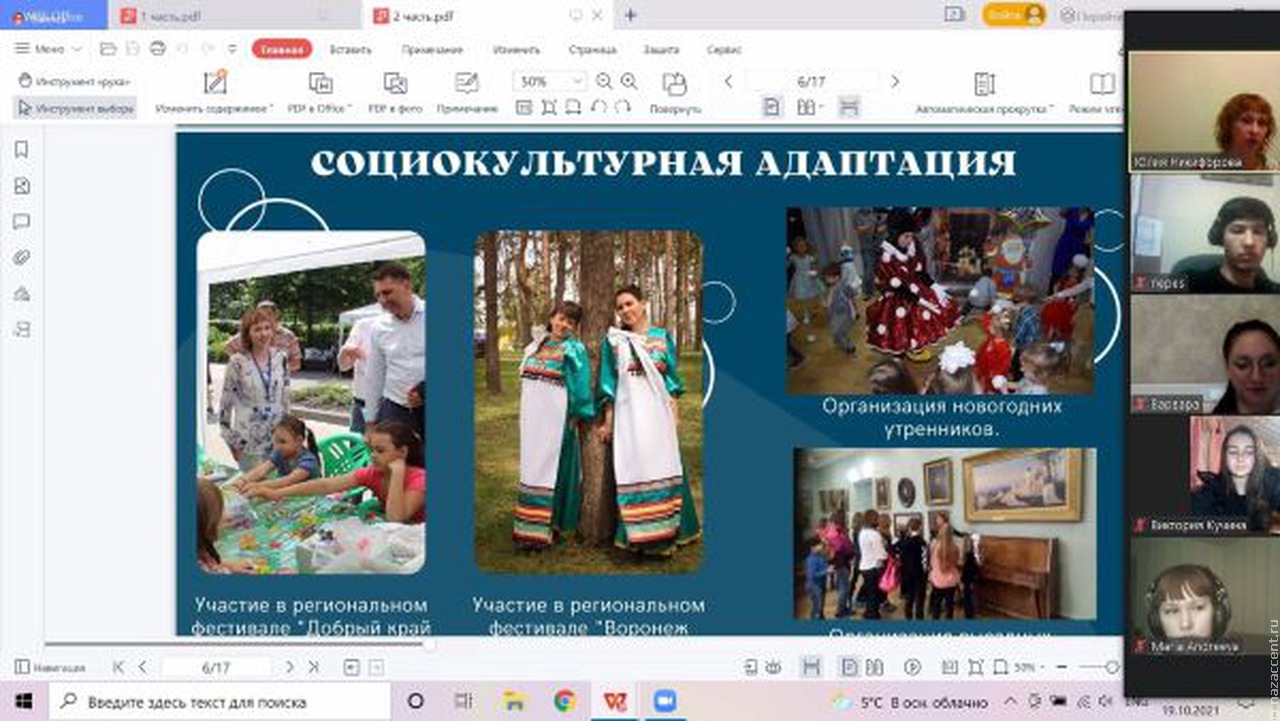Image resolution: width=1280 pixels, height=721 pixels.
Task: Click the Повернуть rotate icon
Action: click(x=675, y=83)
